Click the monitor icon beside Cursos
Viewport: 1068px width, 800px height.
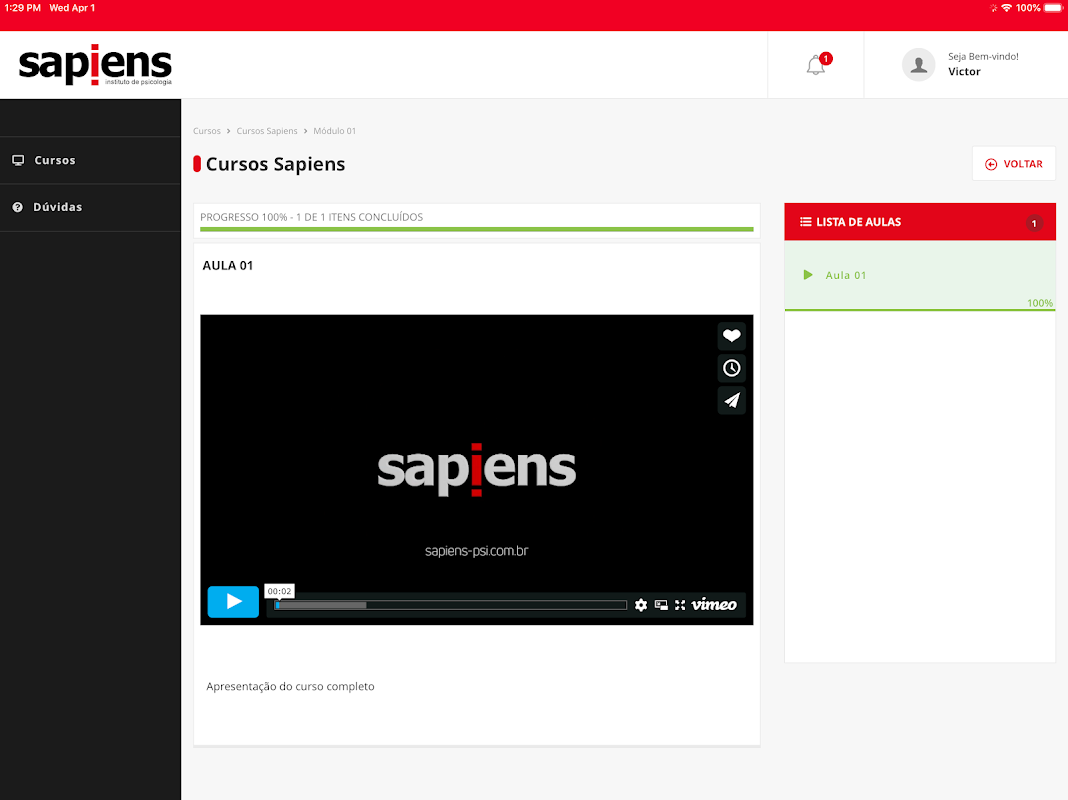(18, 160)
